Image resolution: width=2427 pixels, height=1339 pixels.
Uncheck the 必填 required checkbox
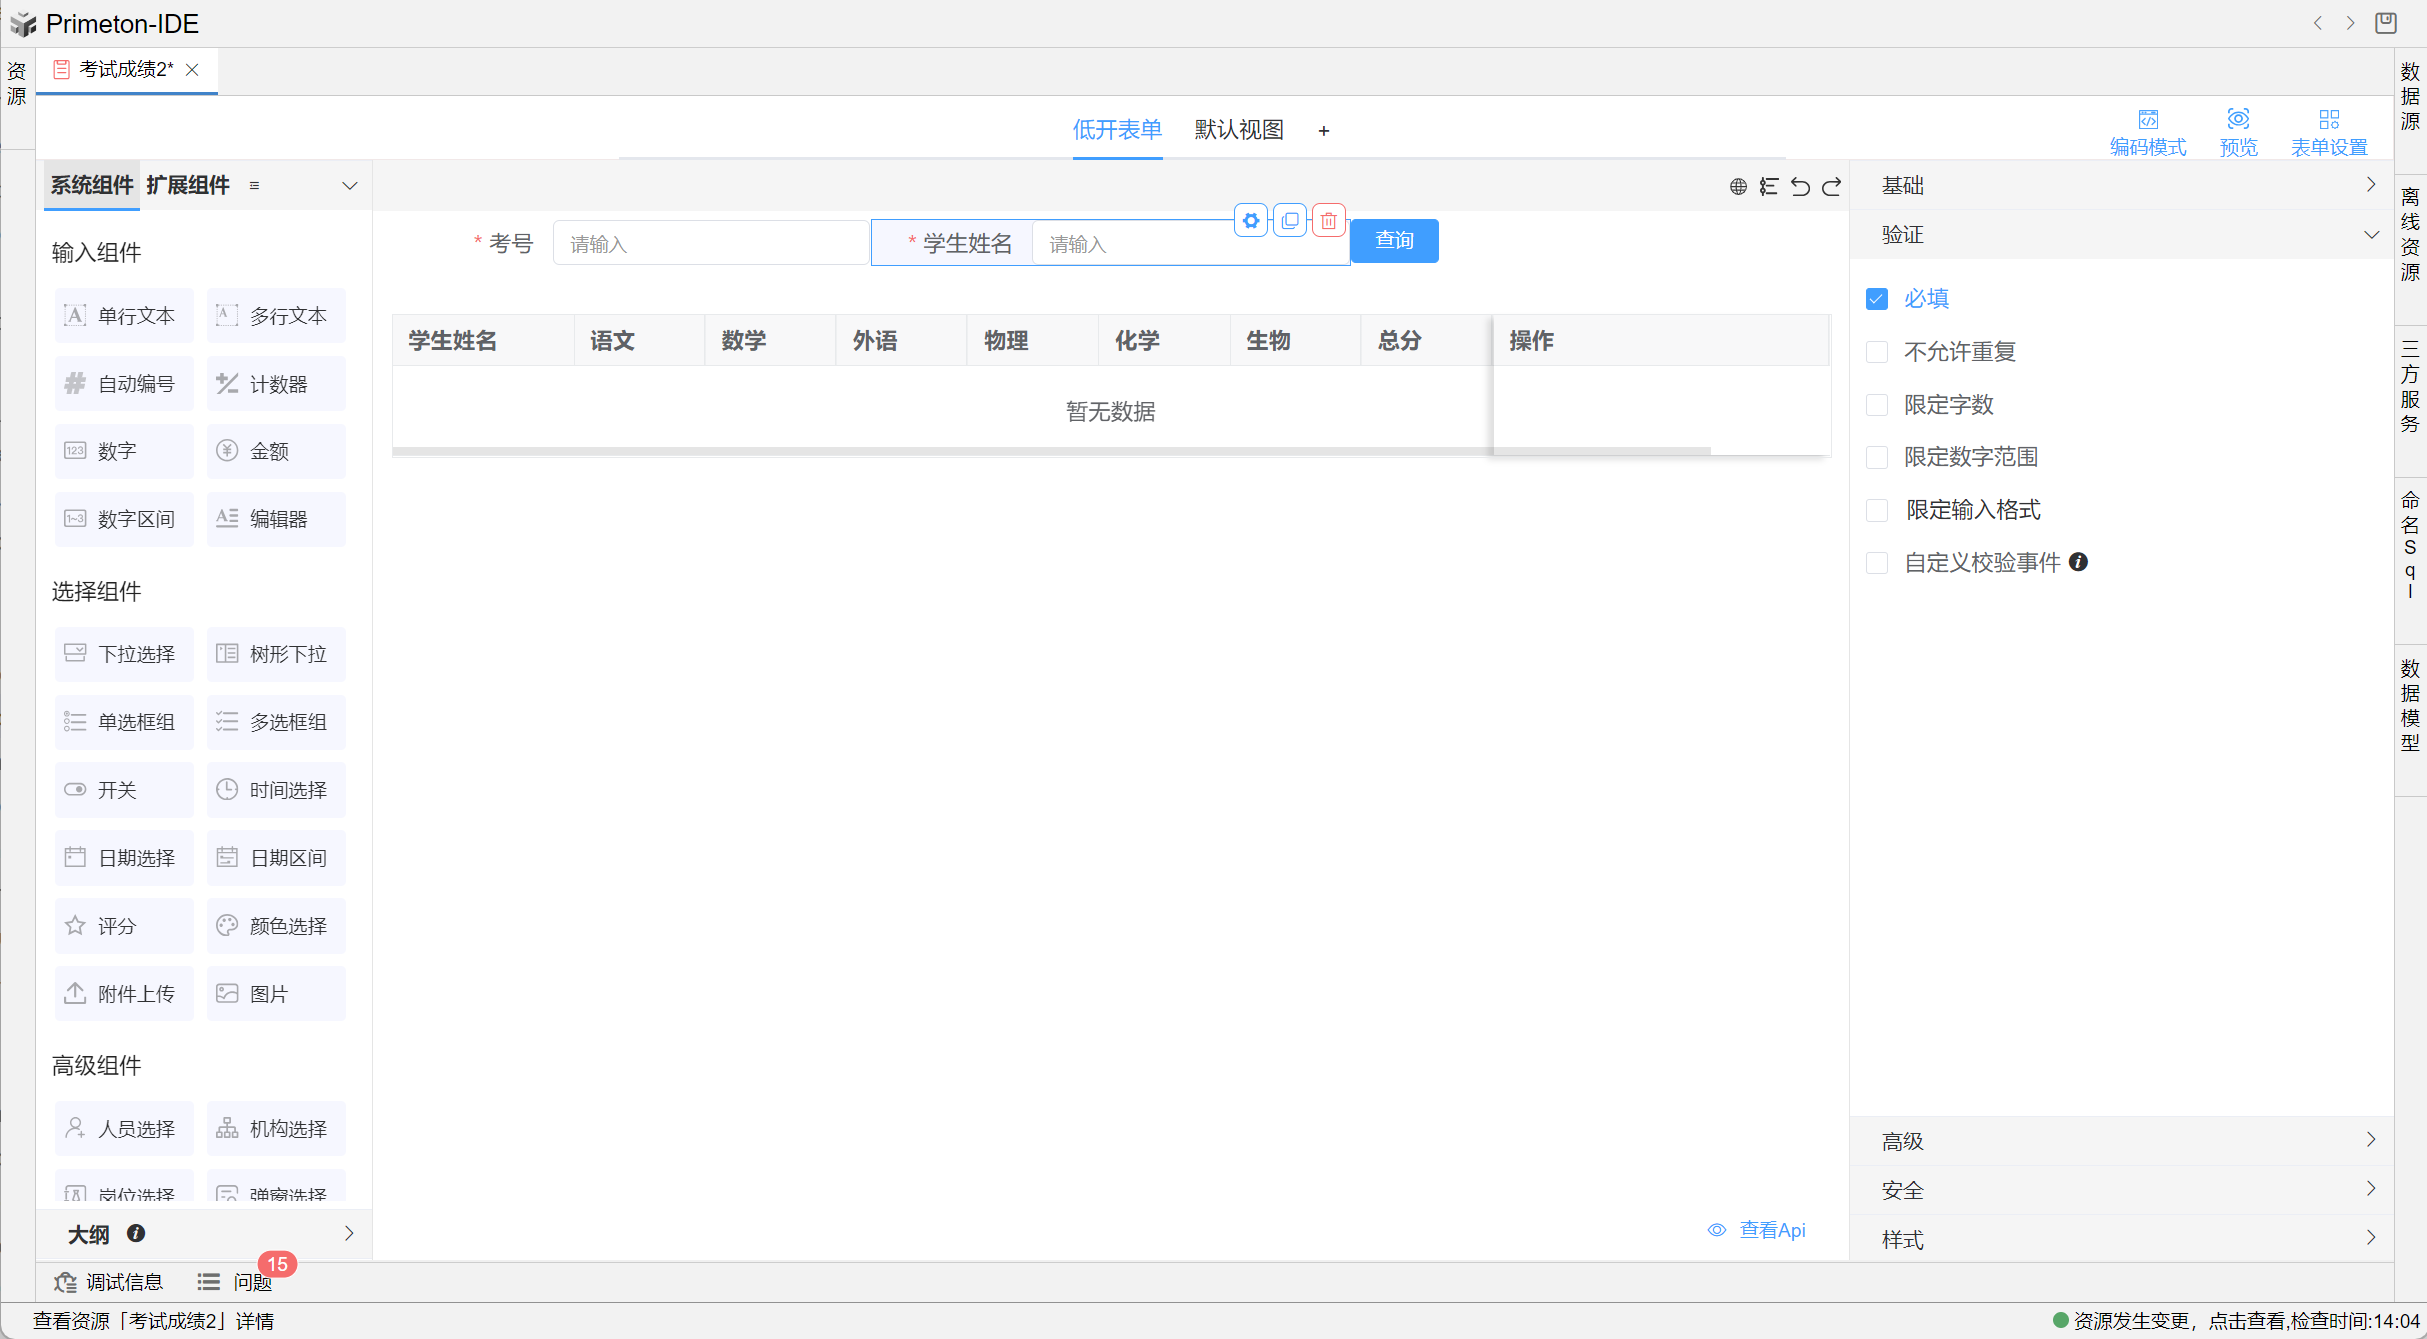[1877, 299]
